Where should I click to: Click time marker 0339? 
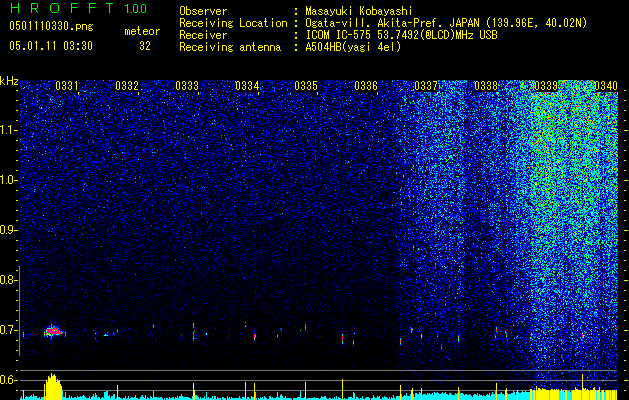(x=546, y=86)
